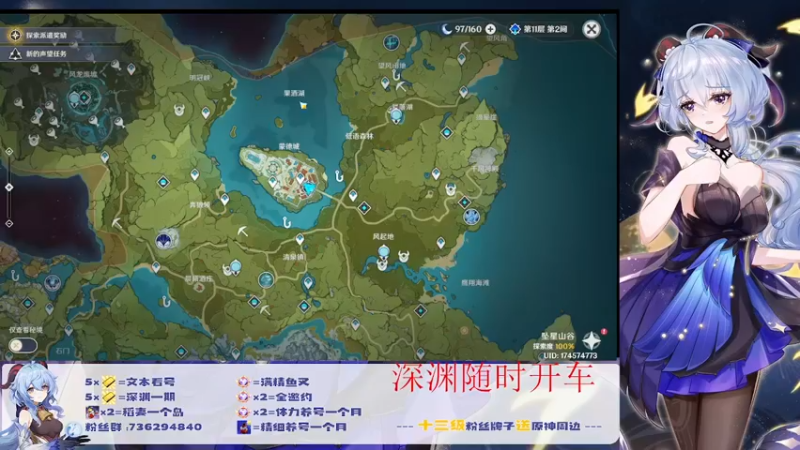This screenshot has width=800, height=450.
Task: Select the round boss icon north of 望风山地
Action: [x=391, y=42]
